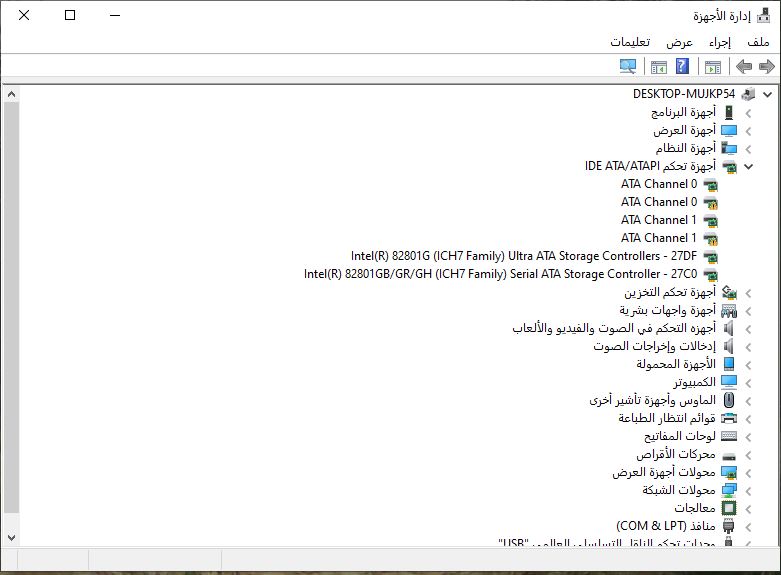Expand the أجهزة واجهات بشرية category

(x=748, y=311)
